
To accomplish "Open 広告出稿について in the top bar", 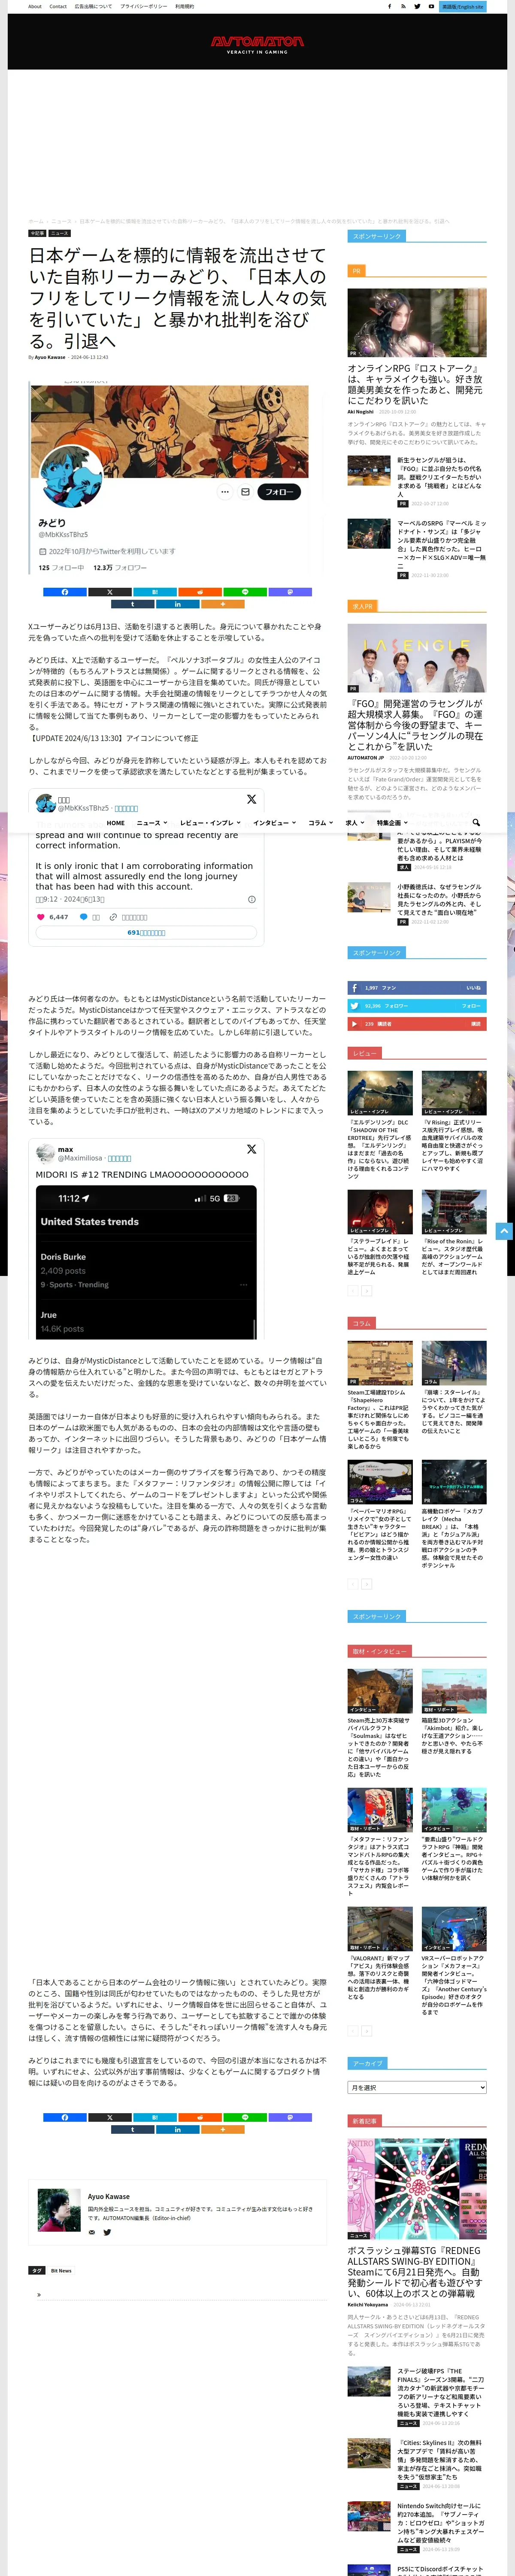I will (x=93, y=6).
